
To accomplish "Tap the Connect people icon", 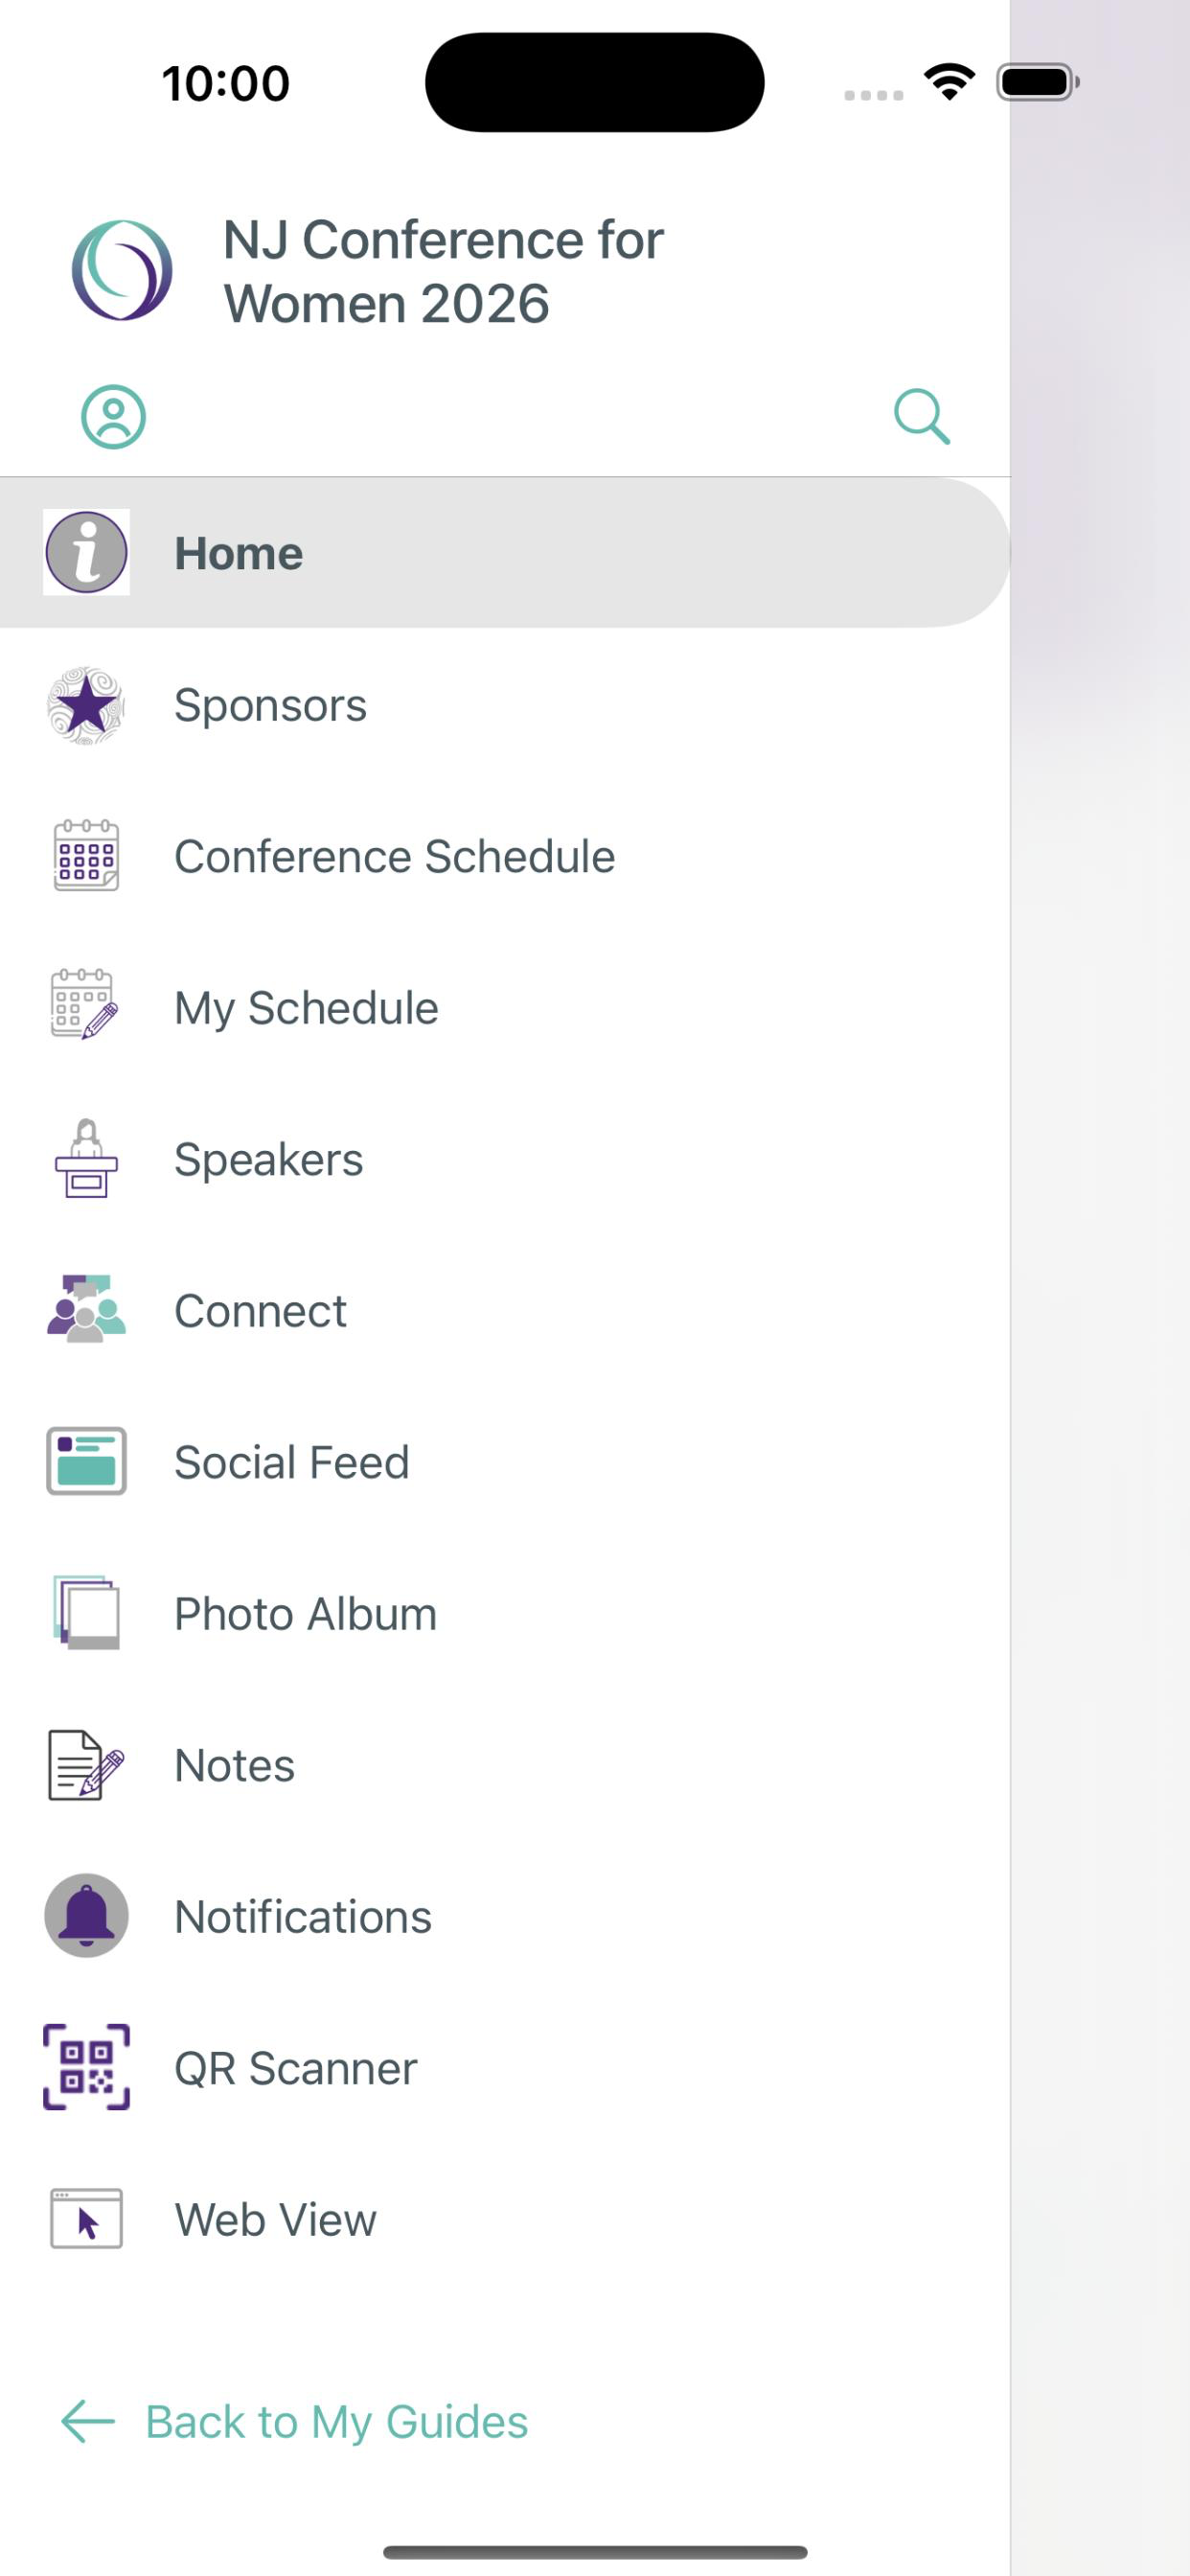I will coord(86,1309).
